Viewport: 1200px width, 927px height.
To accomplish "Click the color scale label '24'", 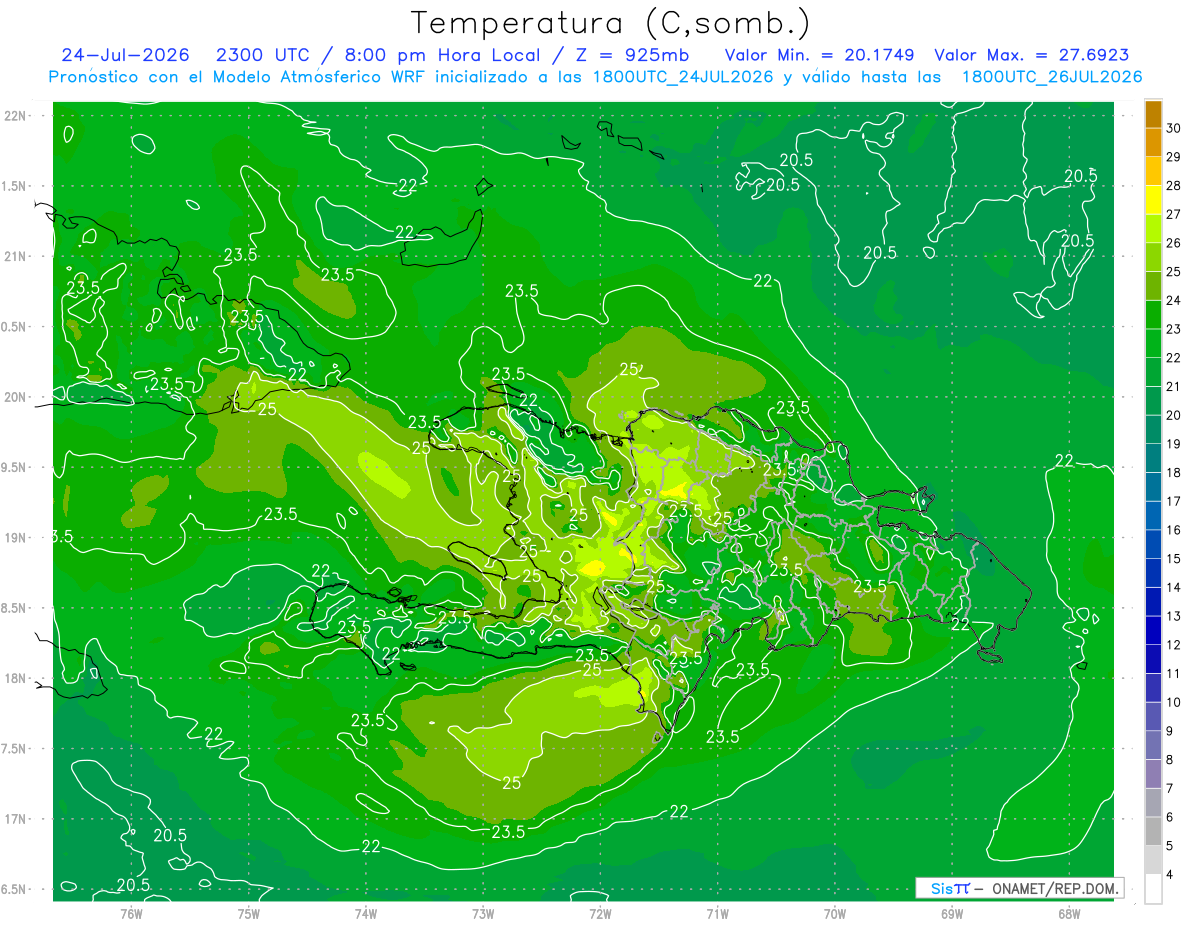I will coord(1174,300).
